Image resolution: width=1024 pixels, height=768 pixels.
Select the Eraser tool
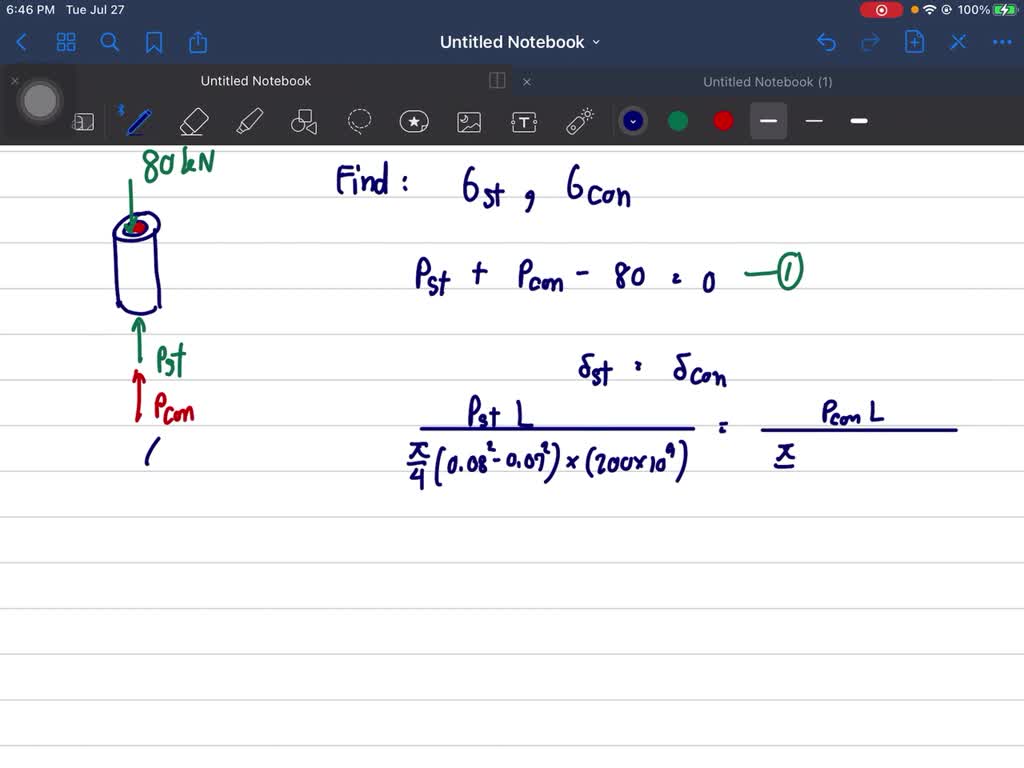tap(194, 121)
